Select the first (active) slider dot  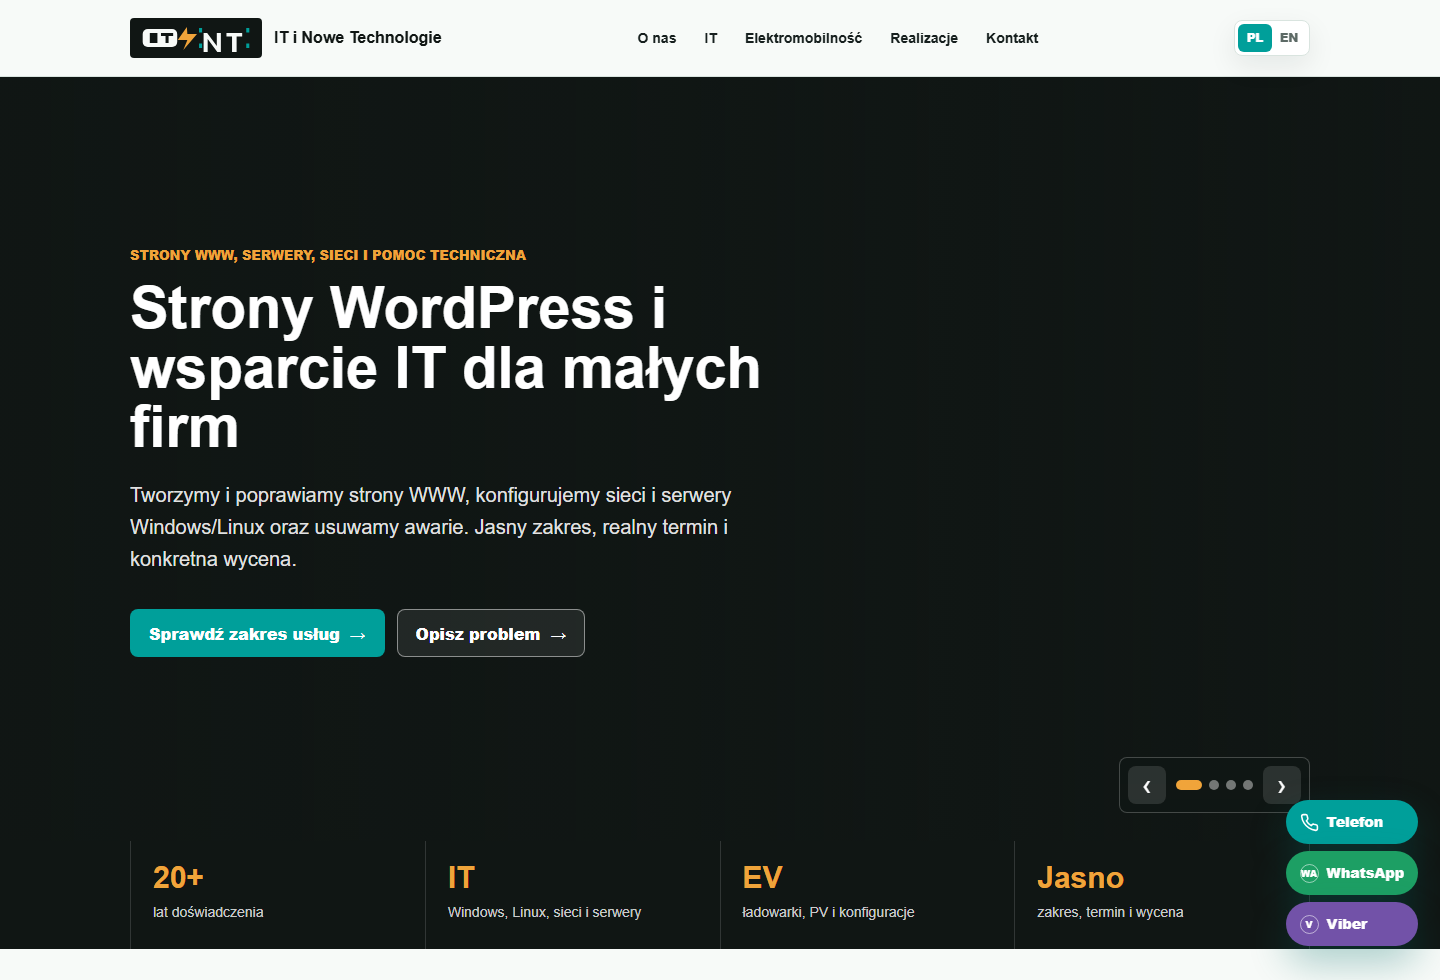coord(1189,785)
